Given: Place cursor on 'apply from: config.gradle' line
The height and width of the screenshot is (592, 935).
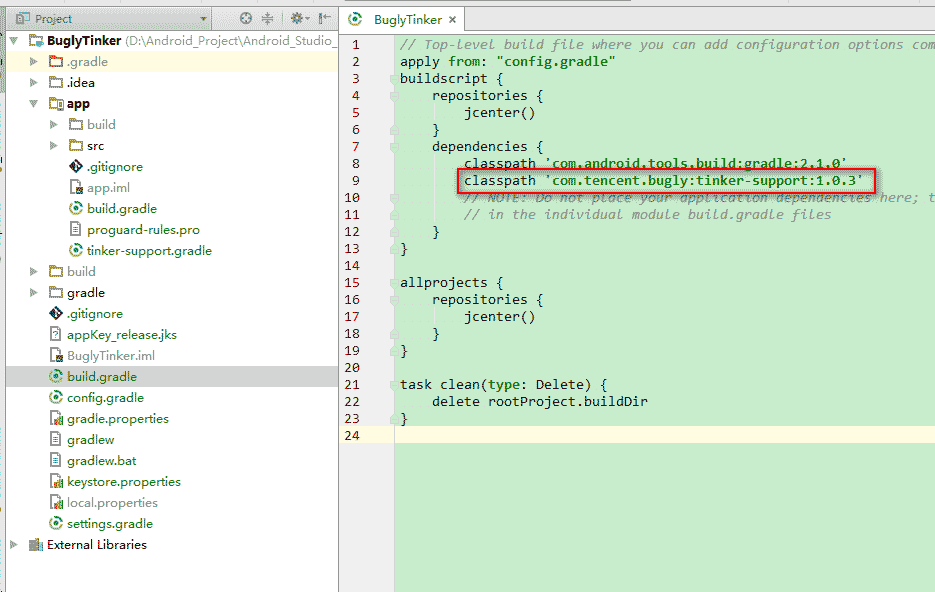Looking at the screenshot, I should (507, 61).
